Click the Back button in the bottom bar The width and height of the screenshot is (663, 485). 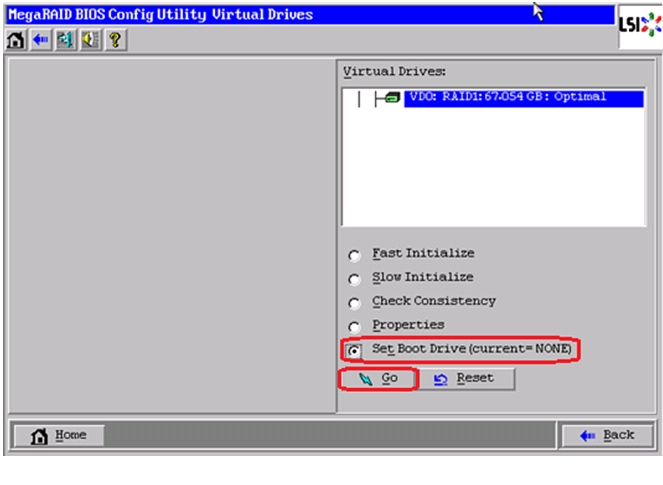607,435
